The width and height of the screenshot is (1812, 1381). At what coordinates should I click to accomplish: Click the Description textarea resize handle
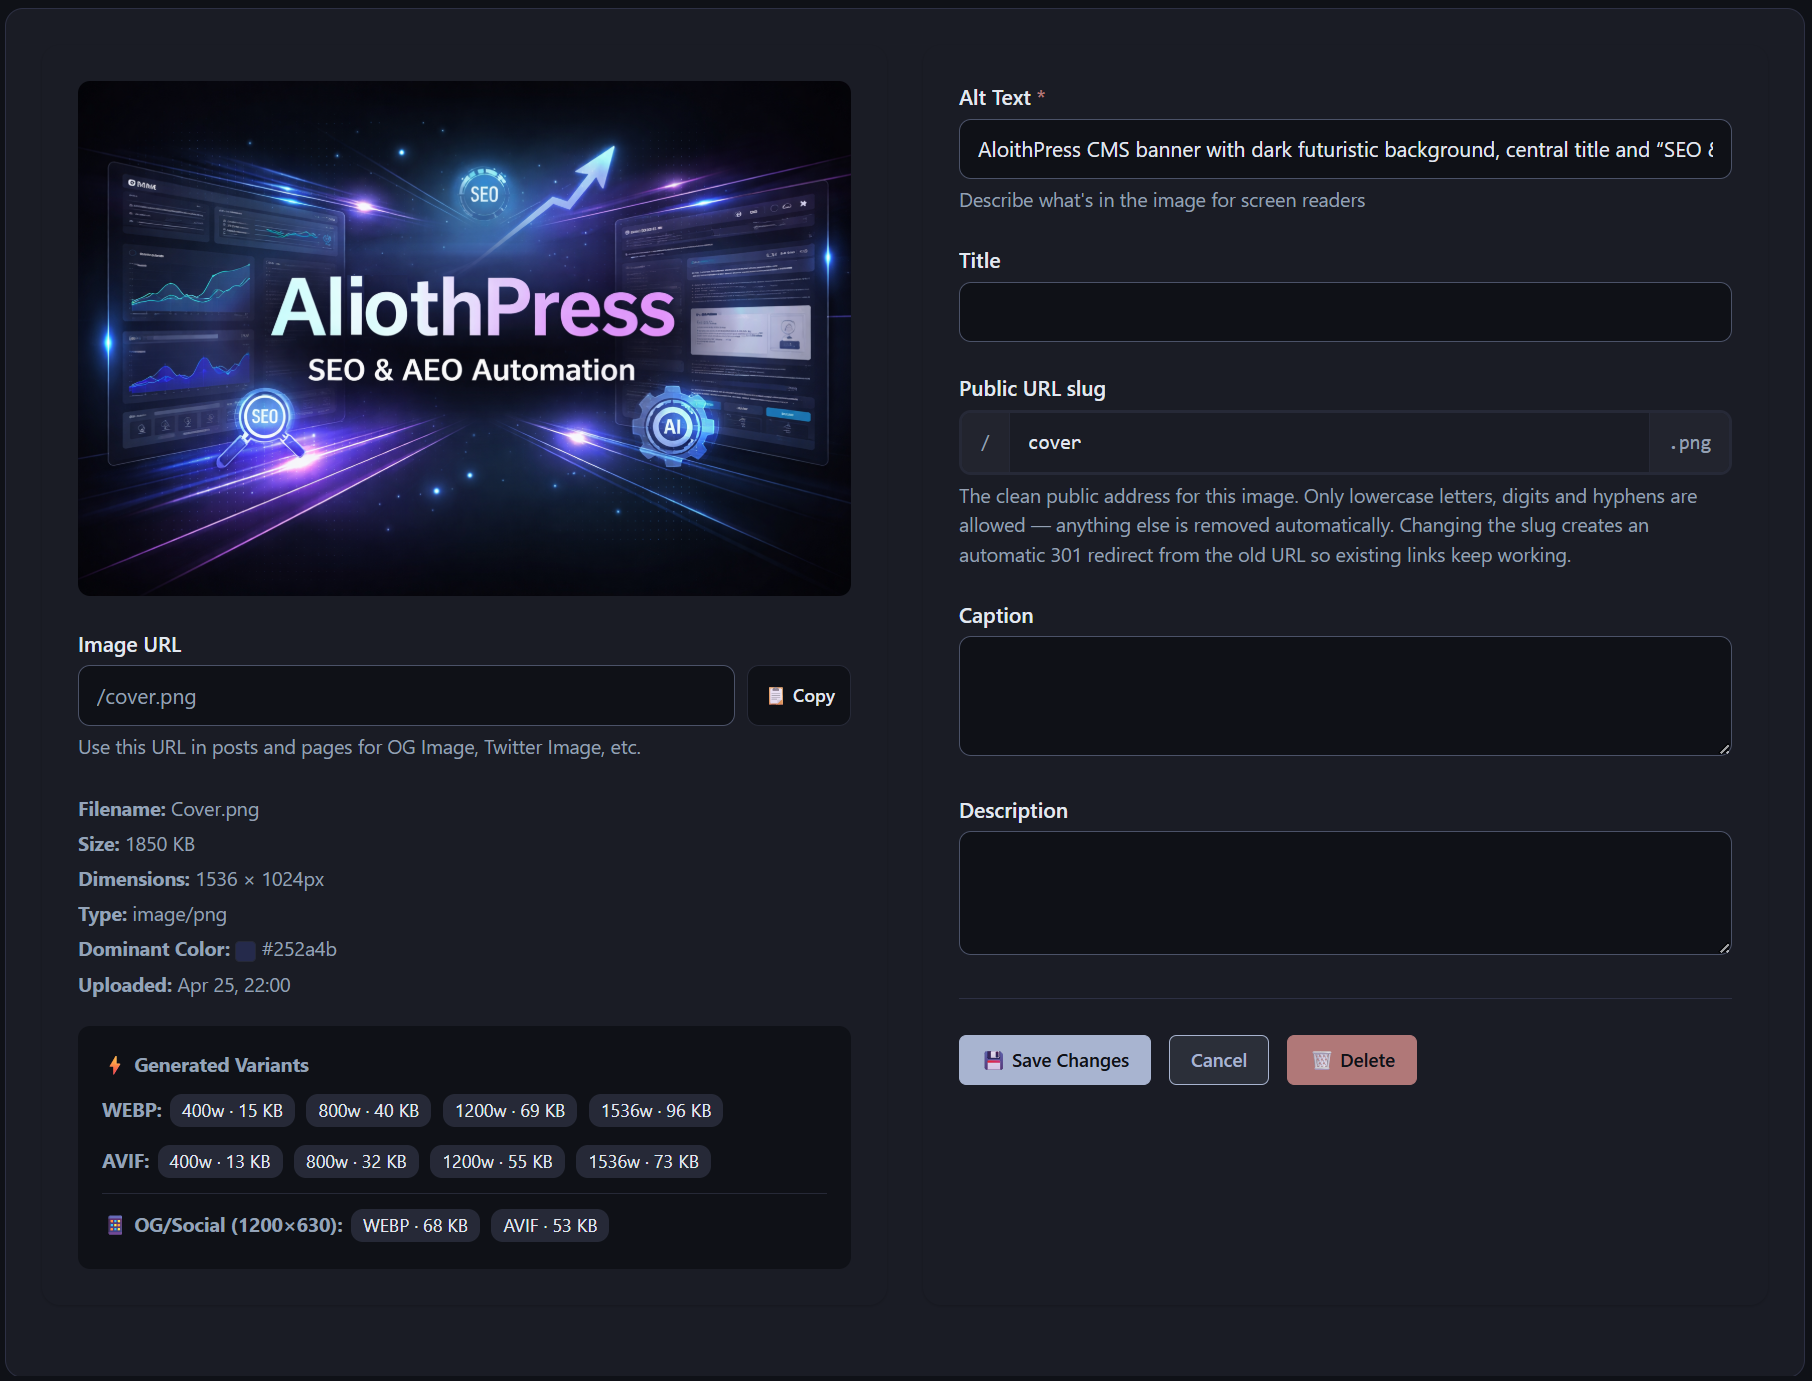(1724, 947)
